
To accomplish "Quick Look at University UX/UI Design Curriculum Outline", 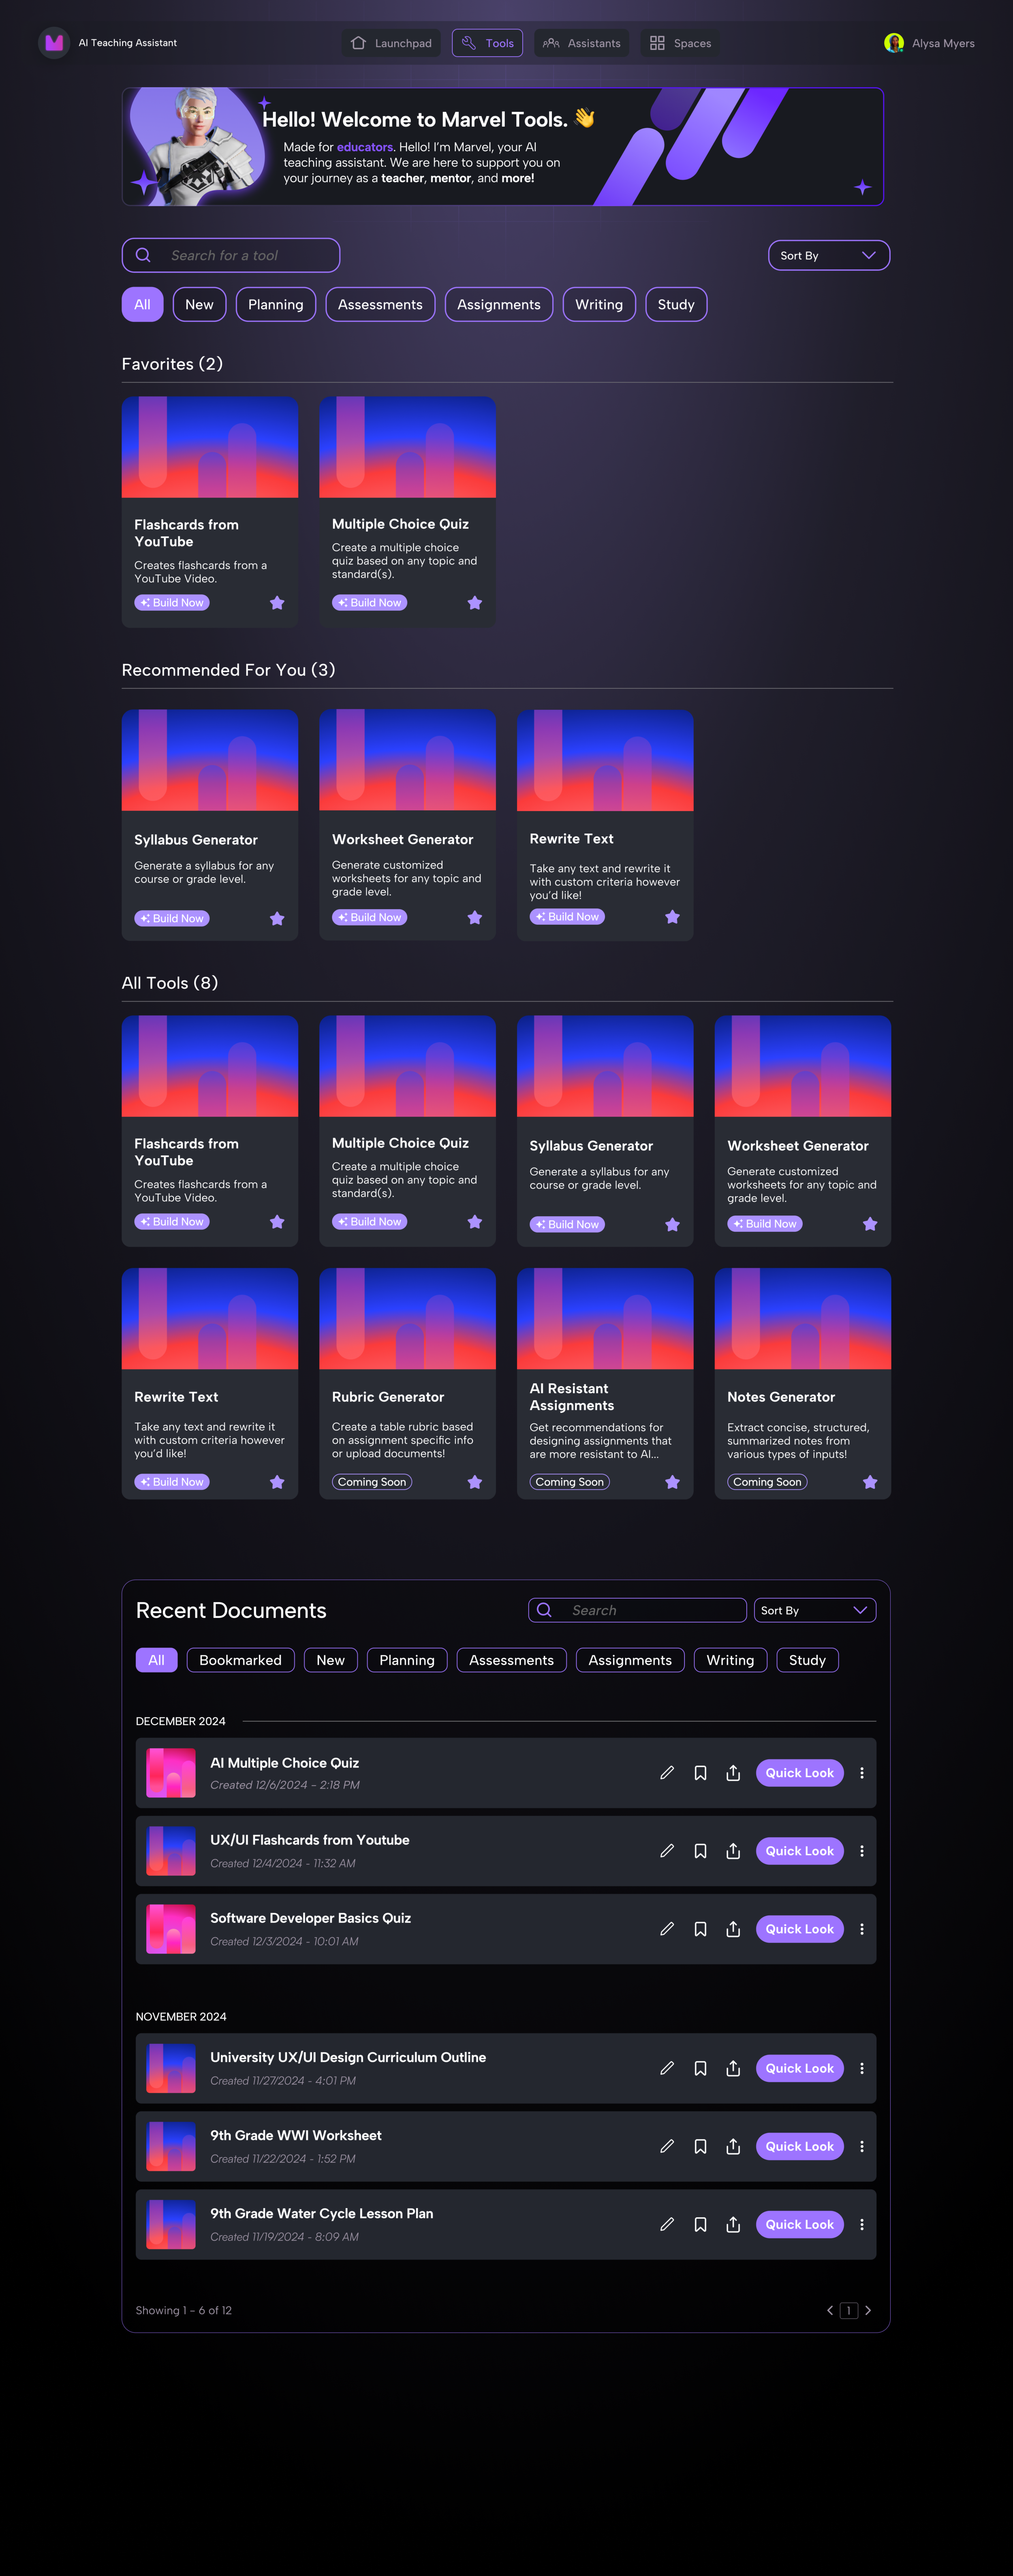I will [799, 2068].
